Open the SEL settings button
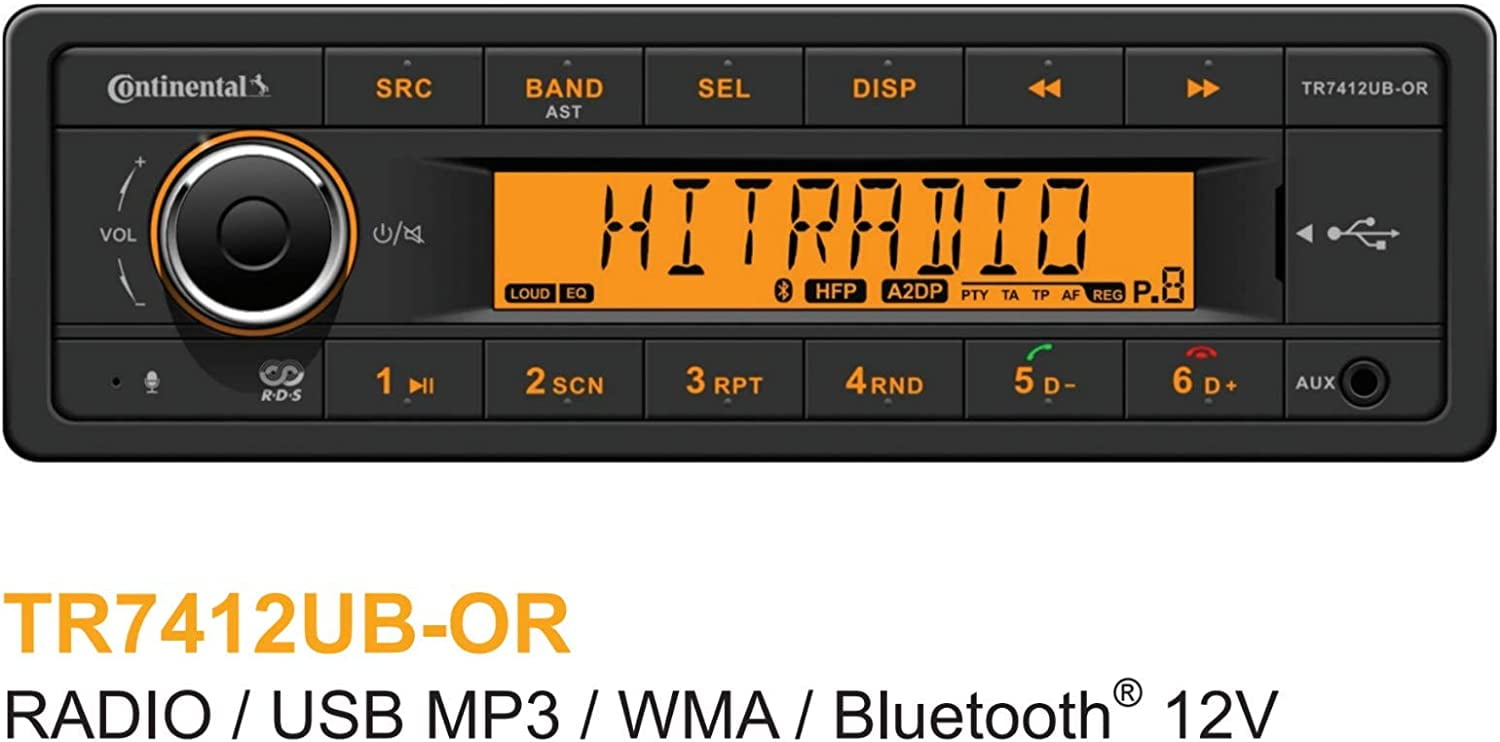Screen dimensions: 1500x742 point(724,88)
